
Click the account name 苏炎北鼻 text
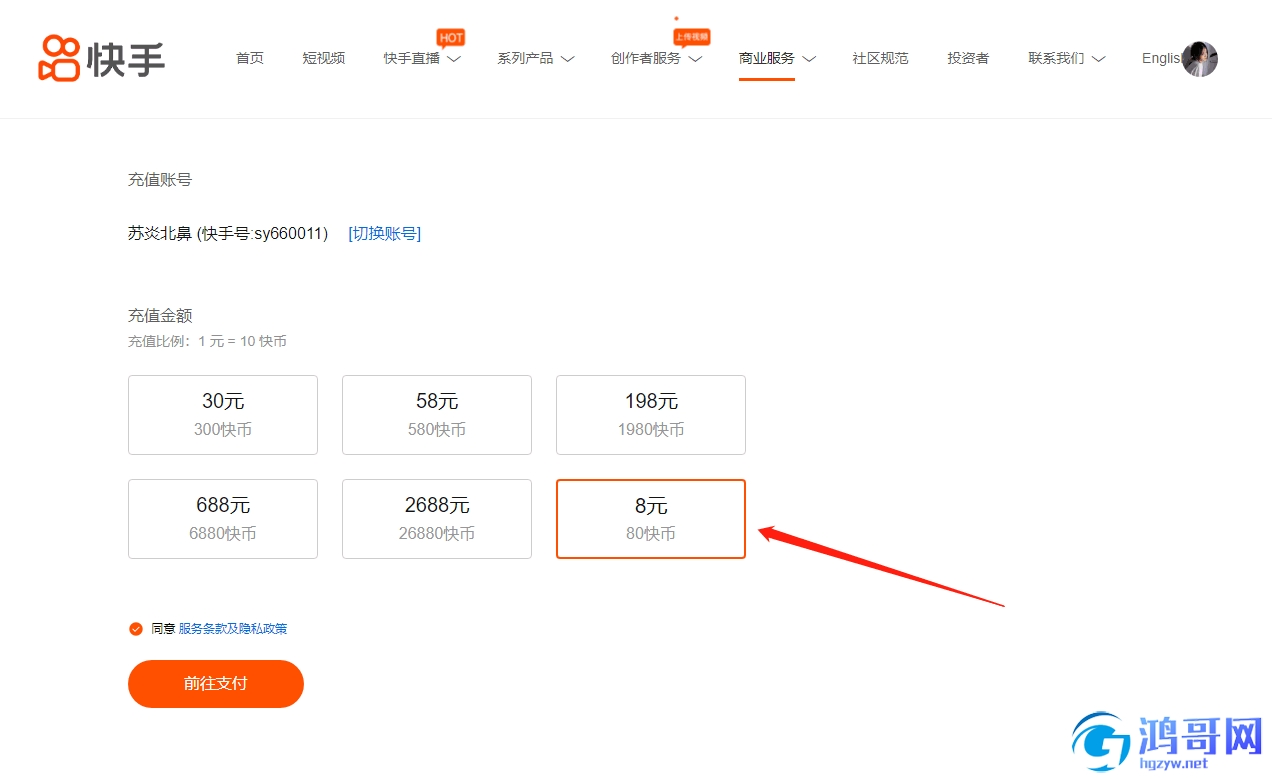point(160,233)
